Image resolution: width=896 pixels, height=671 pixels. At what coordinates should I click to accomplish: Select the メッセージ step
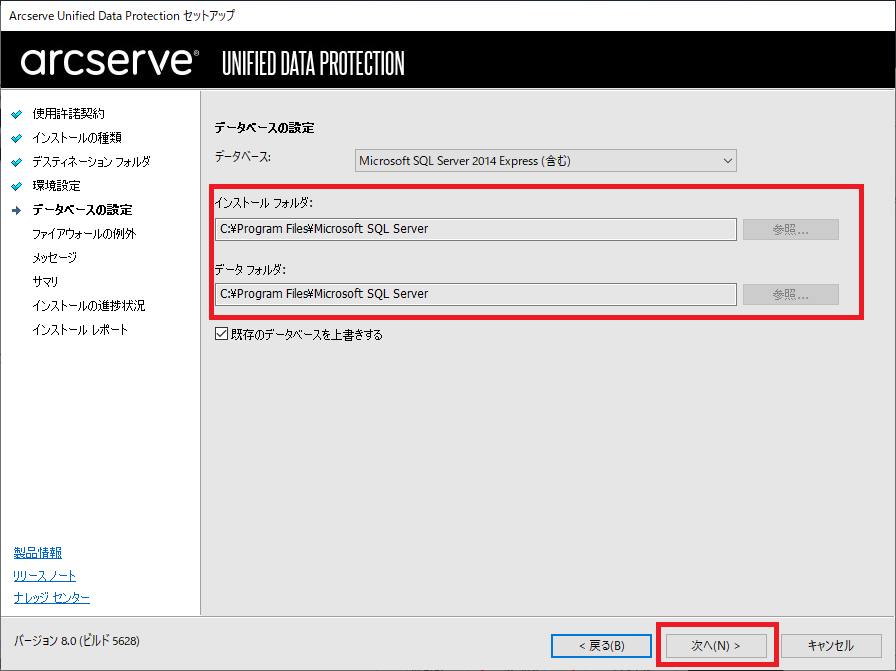[54, 258]
